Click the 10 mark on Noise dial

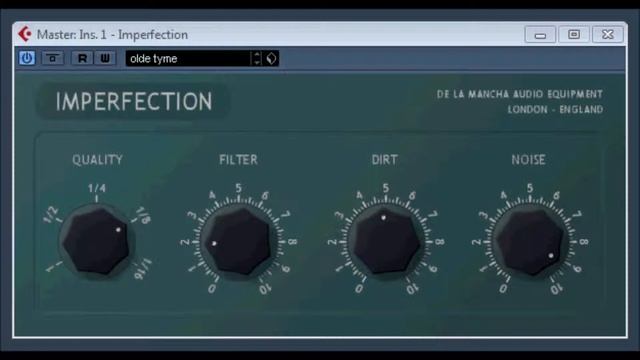coord(556,289)
